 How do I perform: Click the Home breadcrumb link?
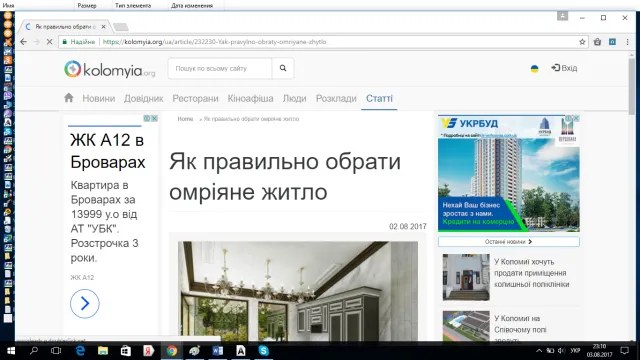(x=185, y=119)
